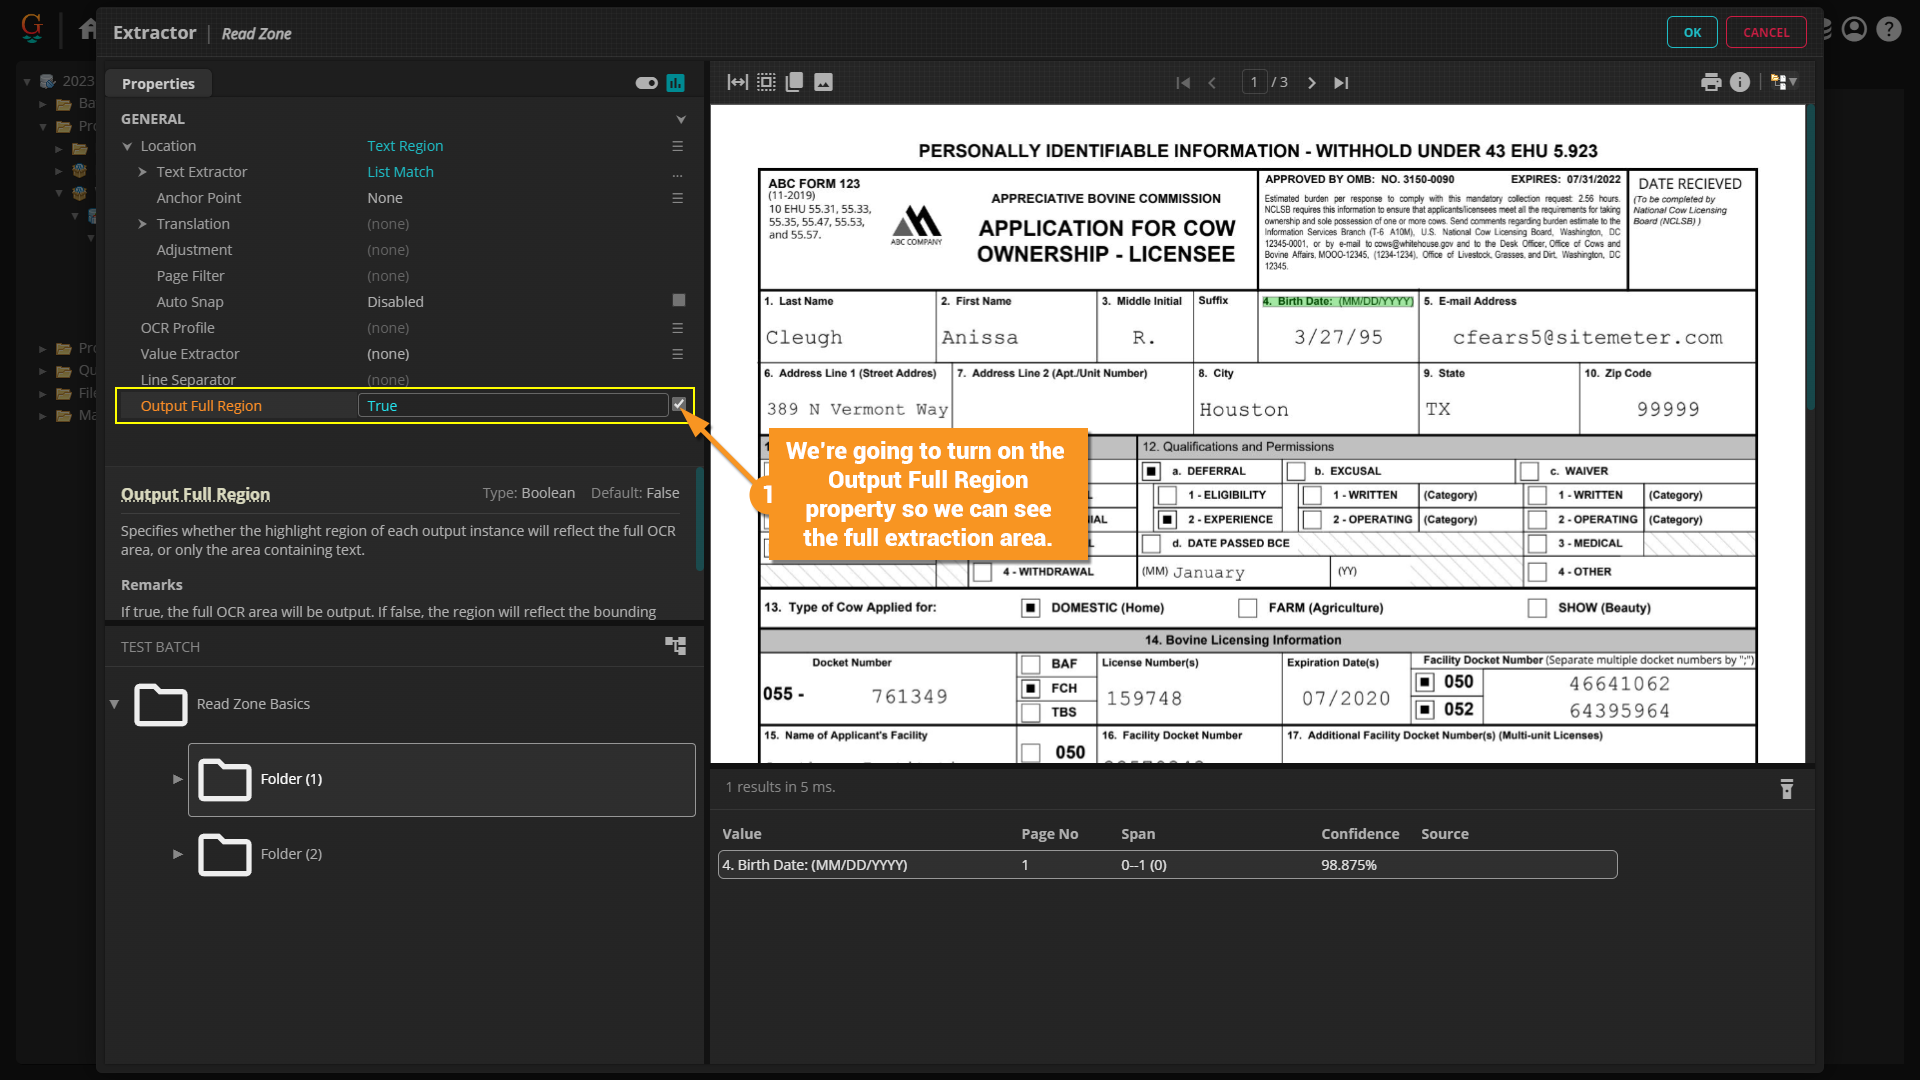
Task: Click the GENERAL section header
Action: [153, 119]
